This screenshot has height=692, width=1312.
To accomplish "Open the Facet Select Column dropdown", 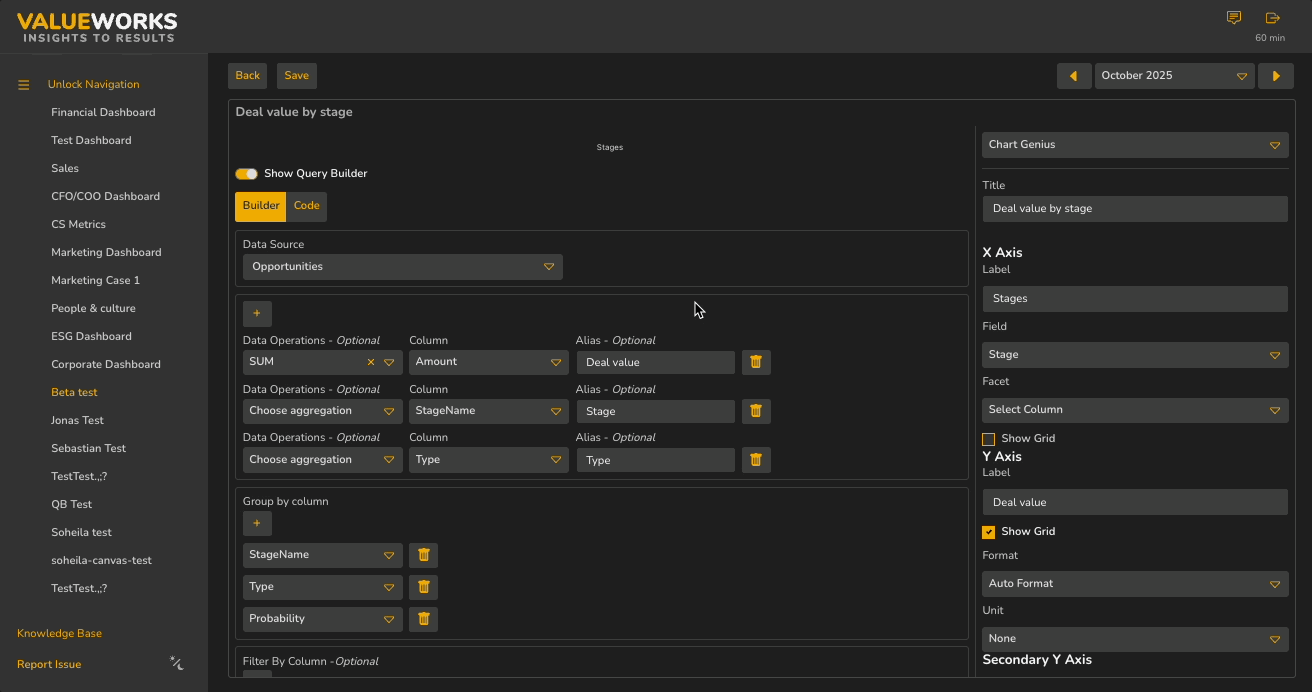I will (x=1135, y=410).
